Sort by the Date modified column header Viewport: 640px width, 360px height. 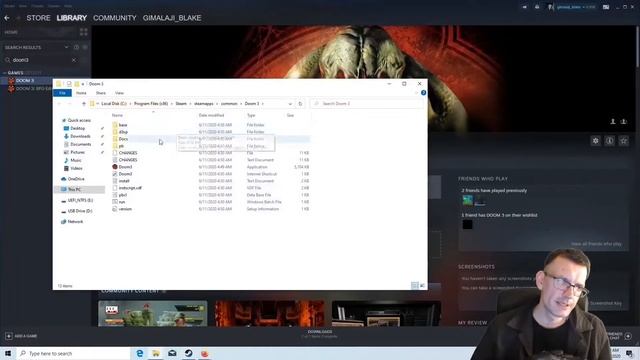pyautogui.click(x=211, y=116)
